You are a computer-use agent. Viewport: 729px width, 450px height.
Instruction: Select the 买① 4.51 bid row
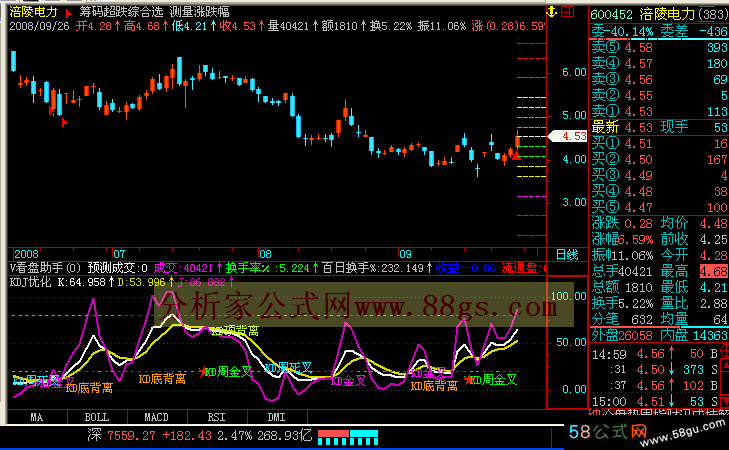click(x=659, y=144)
